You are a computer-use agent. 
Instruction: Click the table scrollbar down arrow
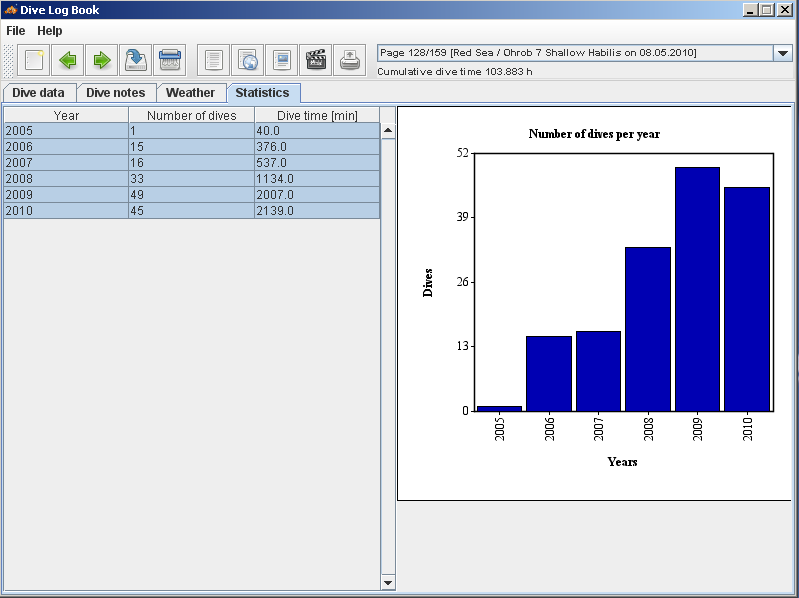pyautogui.click(x=388, y=582)
